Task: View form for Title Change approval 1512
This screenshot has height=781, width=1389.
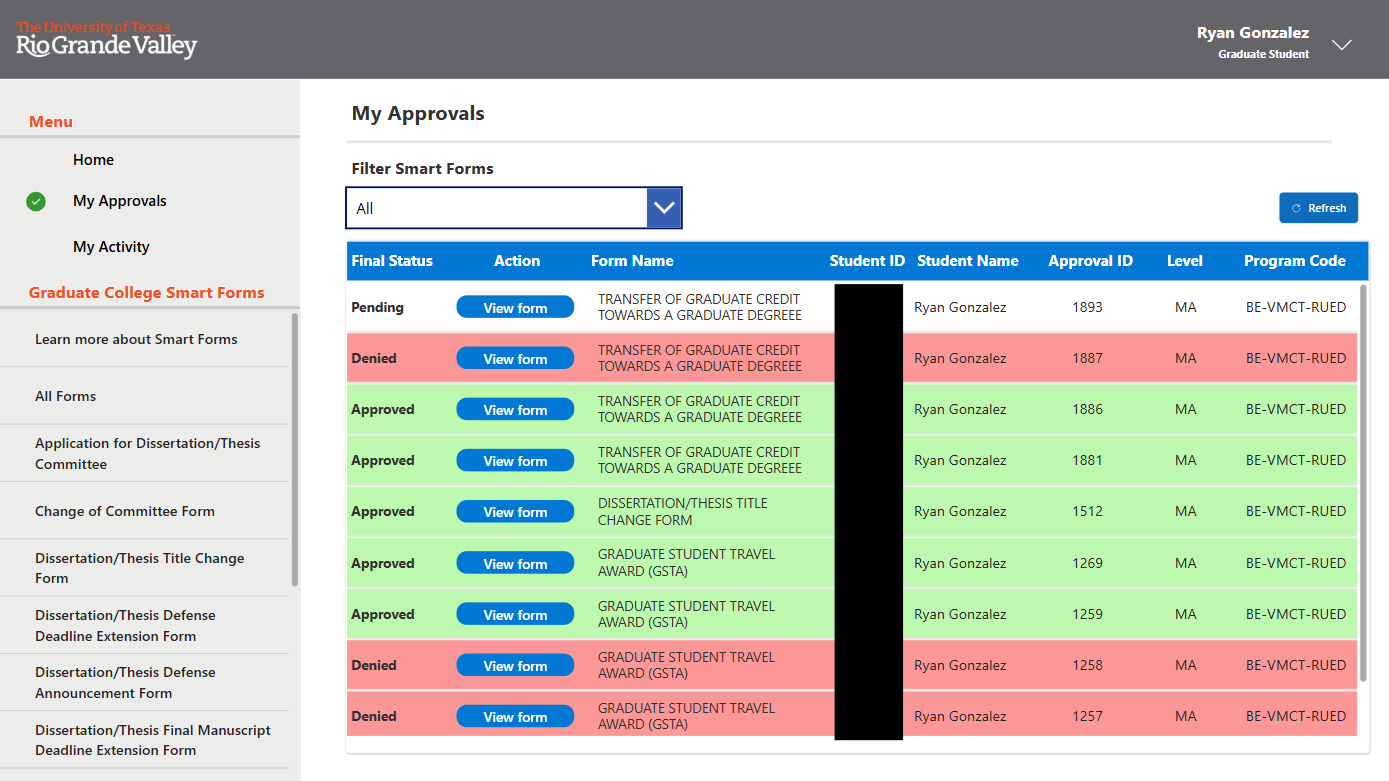Action: coord(515,512)
